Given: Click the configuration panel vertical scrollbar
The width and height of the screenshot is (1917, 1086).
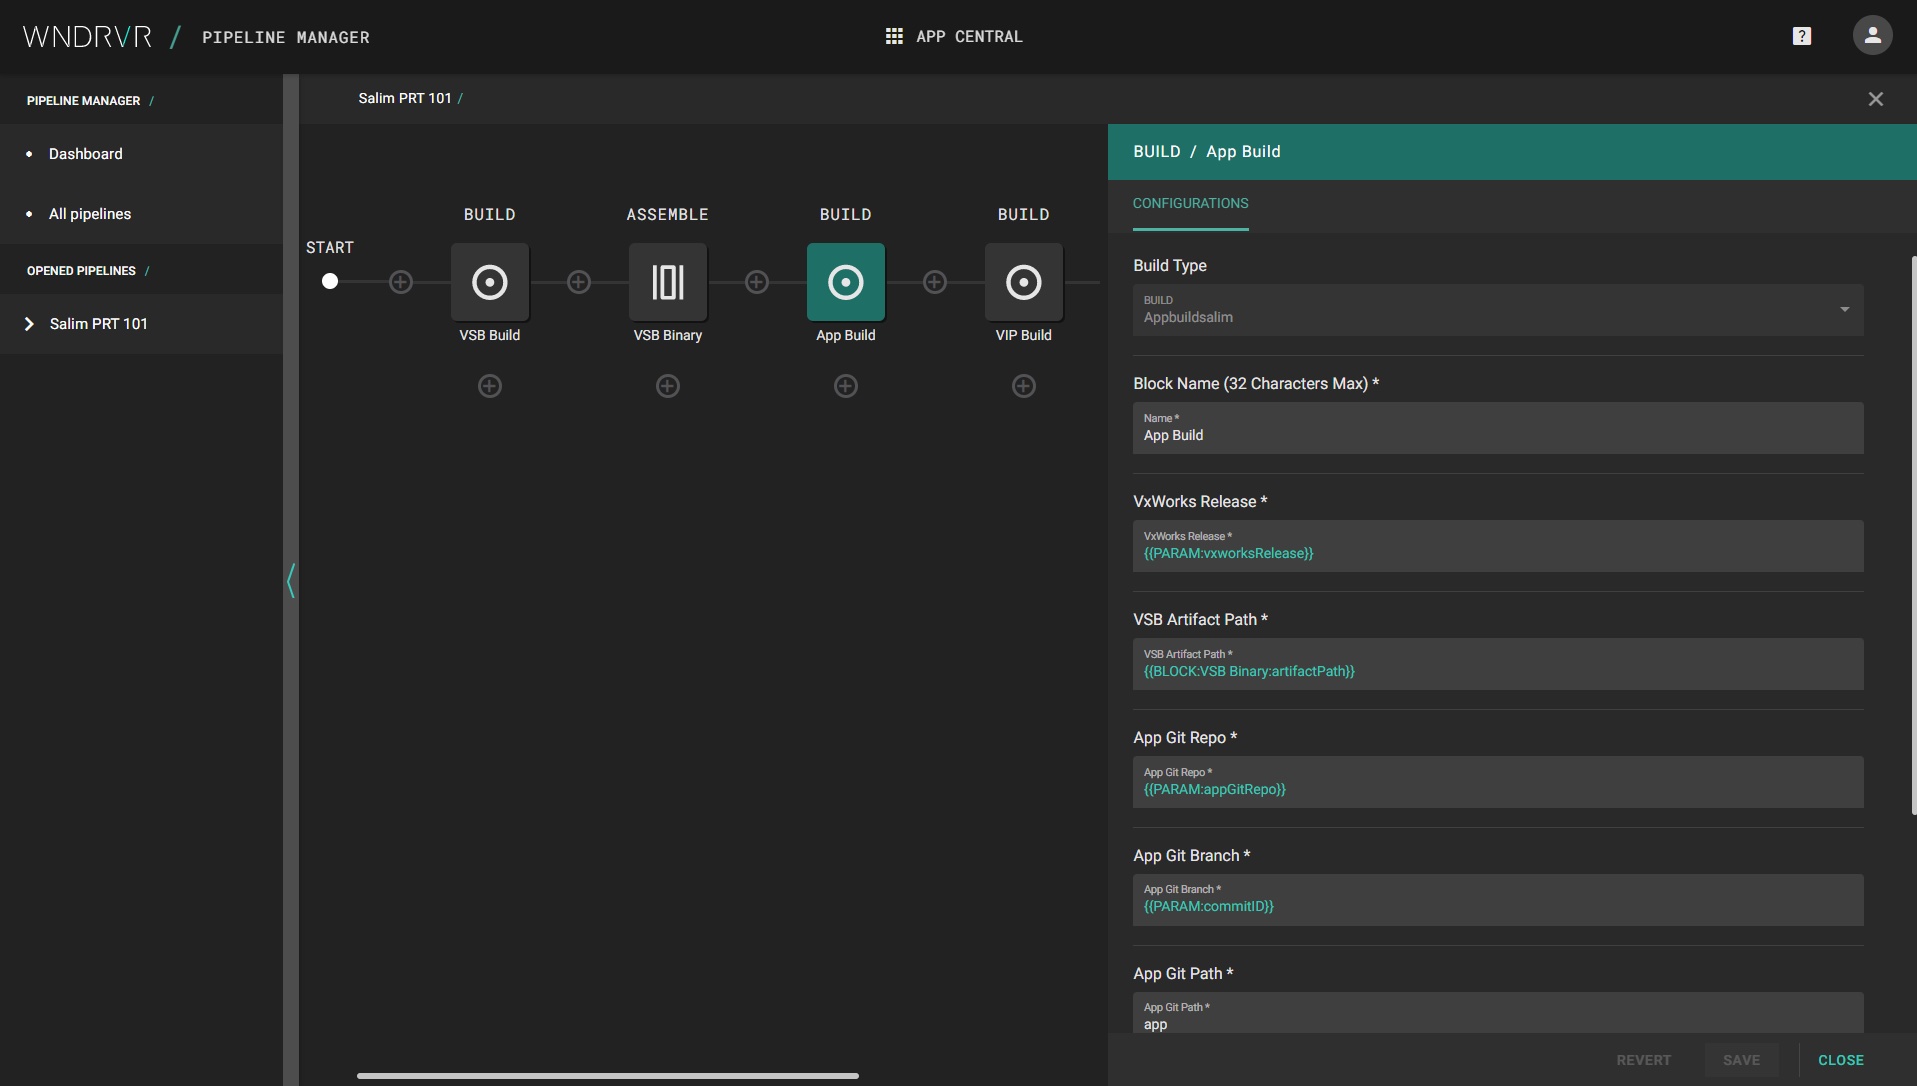Looking at the screenshot, I should (x=1913, y=535).
